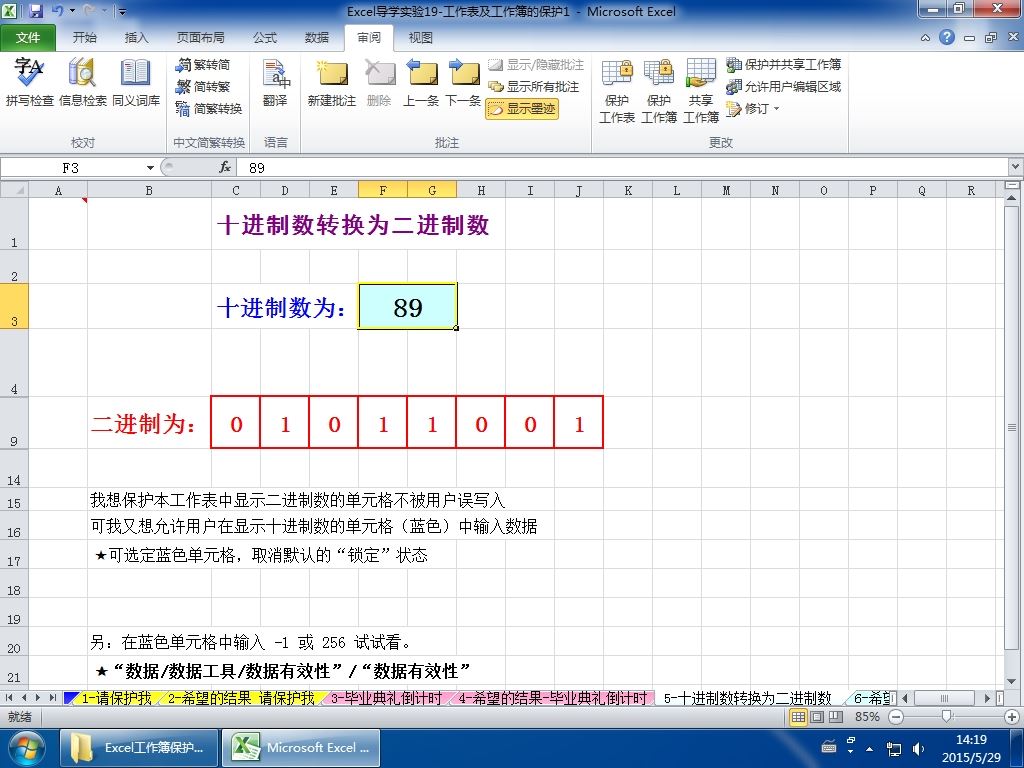Screen dimensions: 1024x768
Task: Switch to the 开始 ribbon tab
Action: [84, 38]
